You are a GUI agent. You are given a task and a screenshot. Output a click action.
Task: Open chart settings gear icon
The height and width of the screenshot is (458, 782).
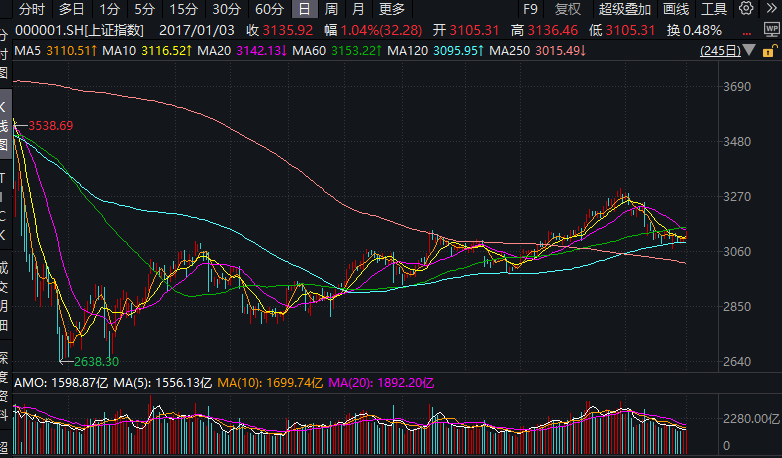click(747, 9)
